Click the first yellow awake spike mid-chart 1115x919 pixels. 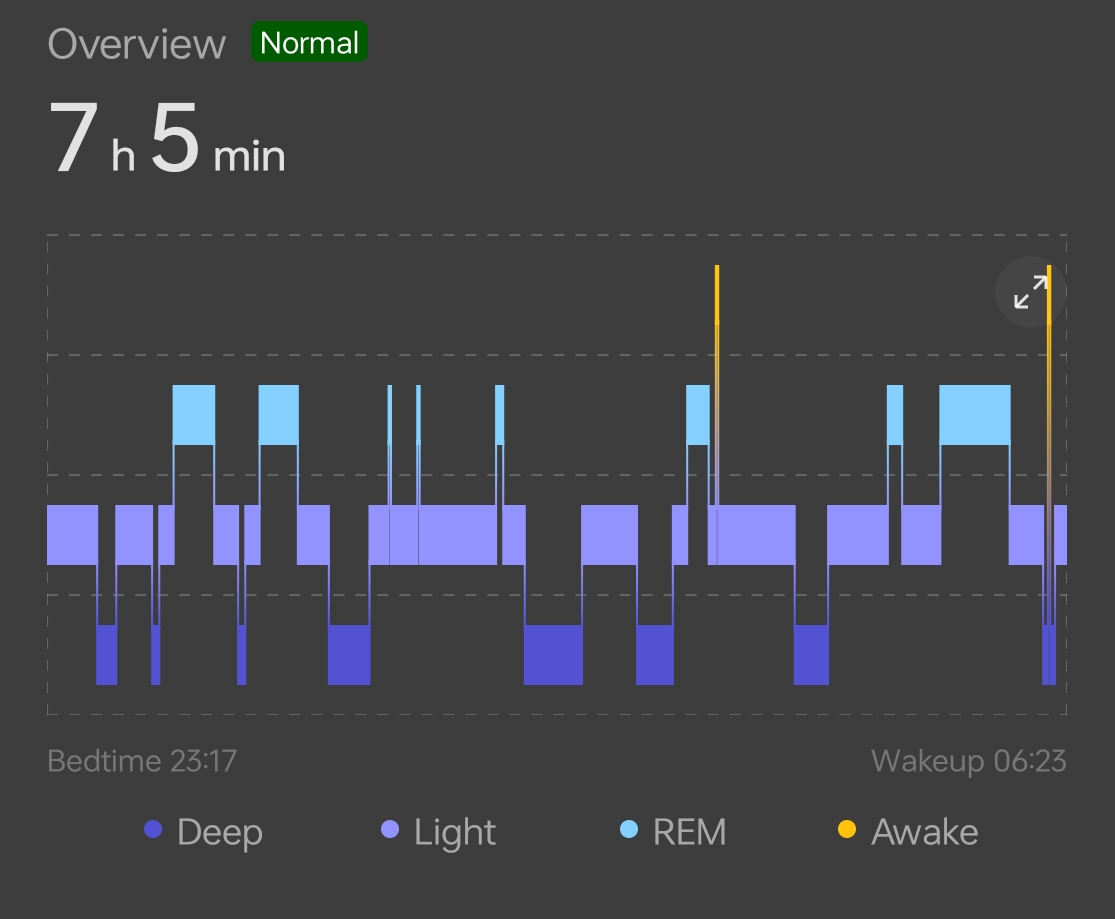[717, 330]
